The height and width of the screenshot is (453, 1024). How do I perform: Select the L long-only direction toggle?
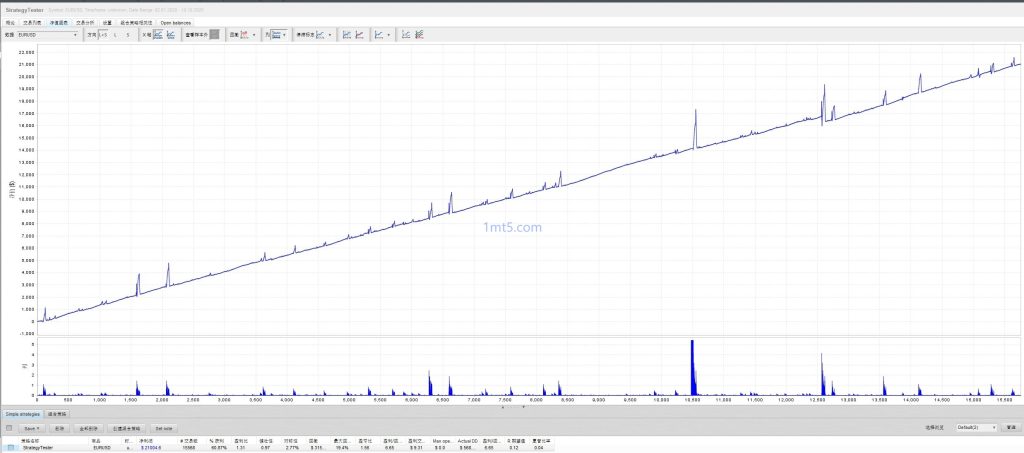point(115,35)
